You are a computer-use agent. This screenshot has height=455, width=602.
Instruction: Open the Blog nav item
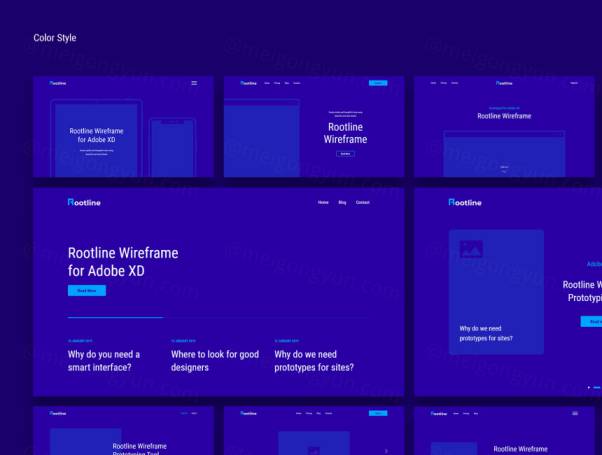click(342, 202)
